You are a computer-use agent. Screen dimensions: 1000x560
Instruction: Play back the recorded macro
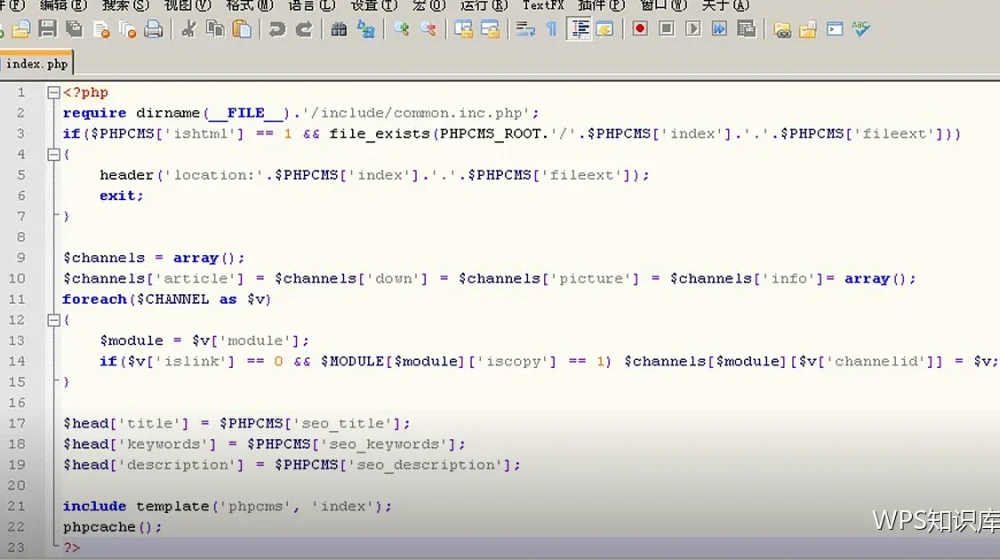tap(693, 29)
